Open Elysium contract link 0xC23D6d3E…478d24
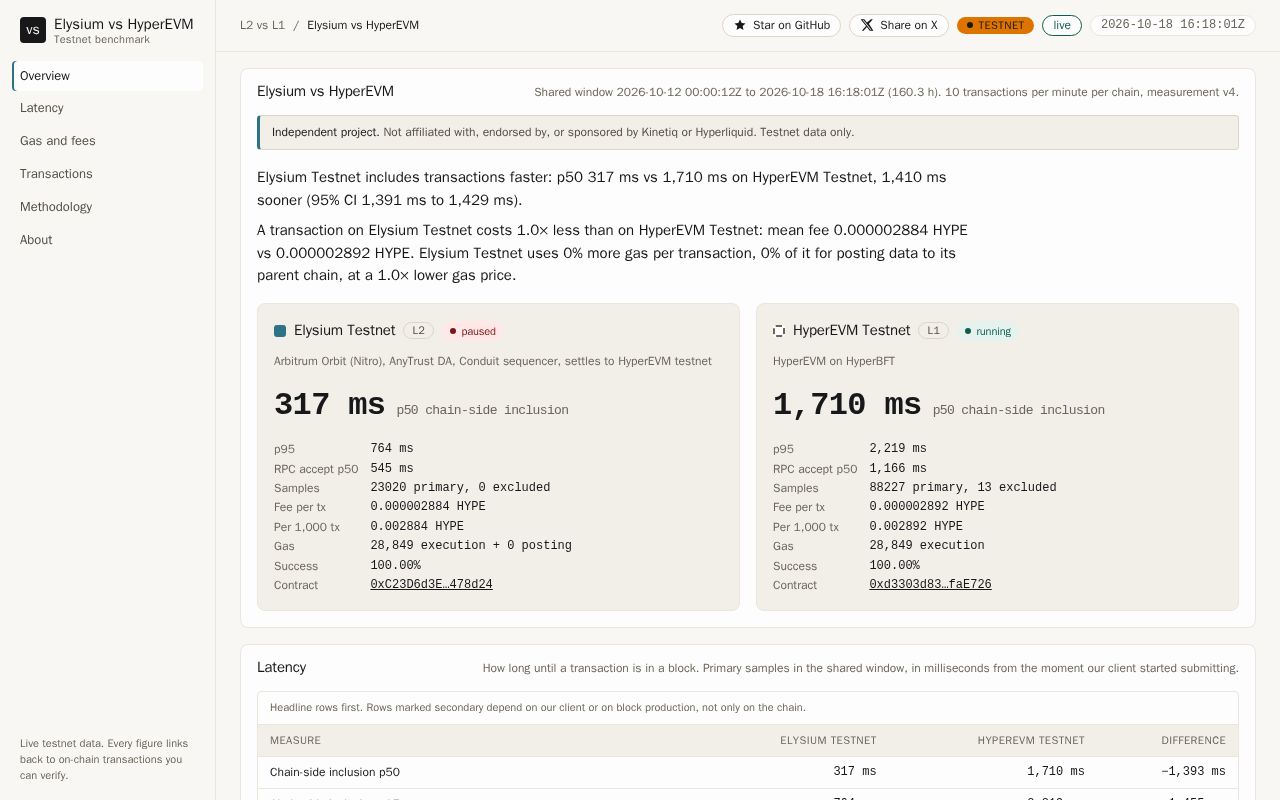This screenshot has height=800, width=1280. click(x=431, y=585)
